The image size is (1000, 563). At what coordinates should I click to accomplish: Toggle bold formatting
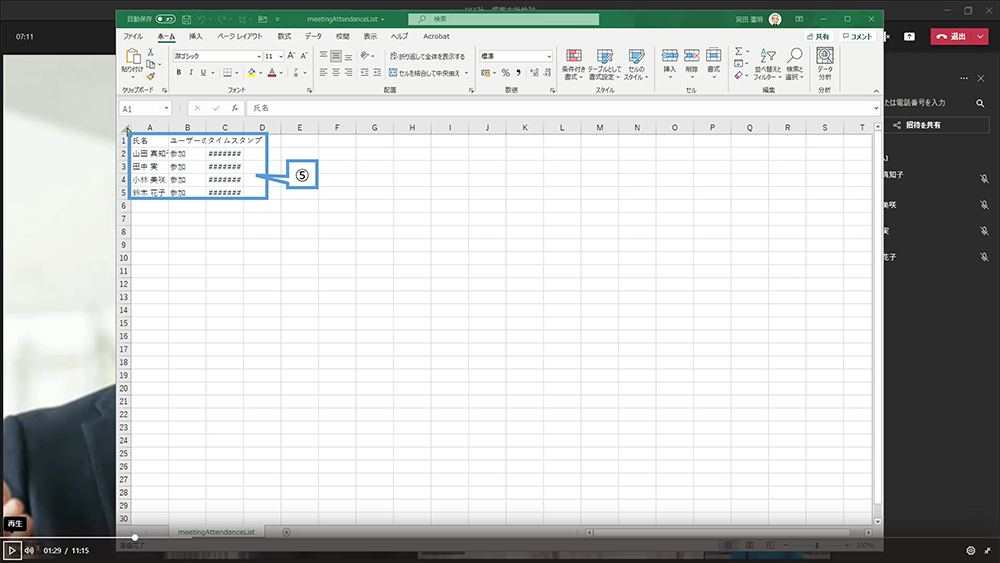[179, 73]
